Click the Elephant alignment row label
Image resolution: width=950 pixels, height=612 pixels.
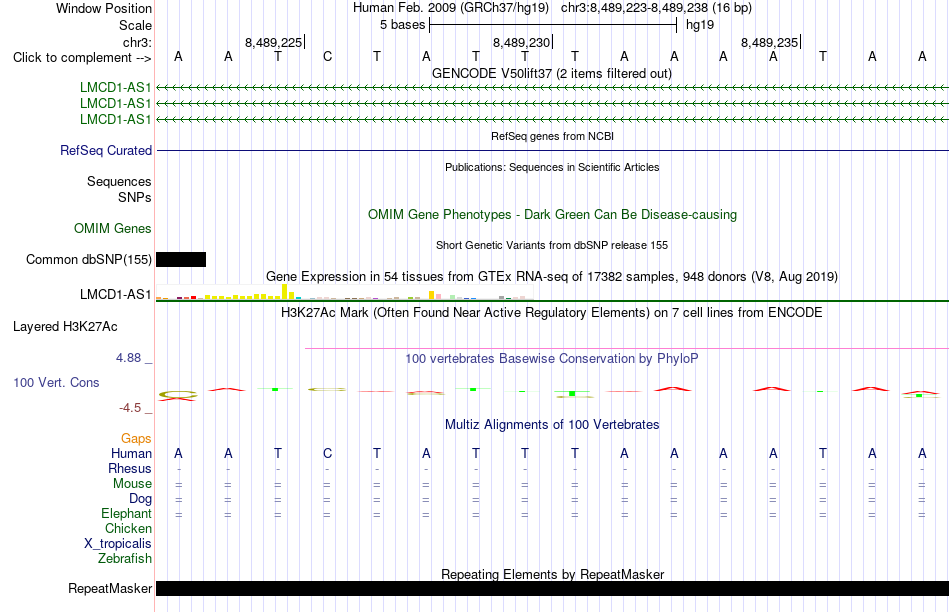[127, 513]
